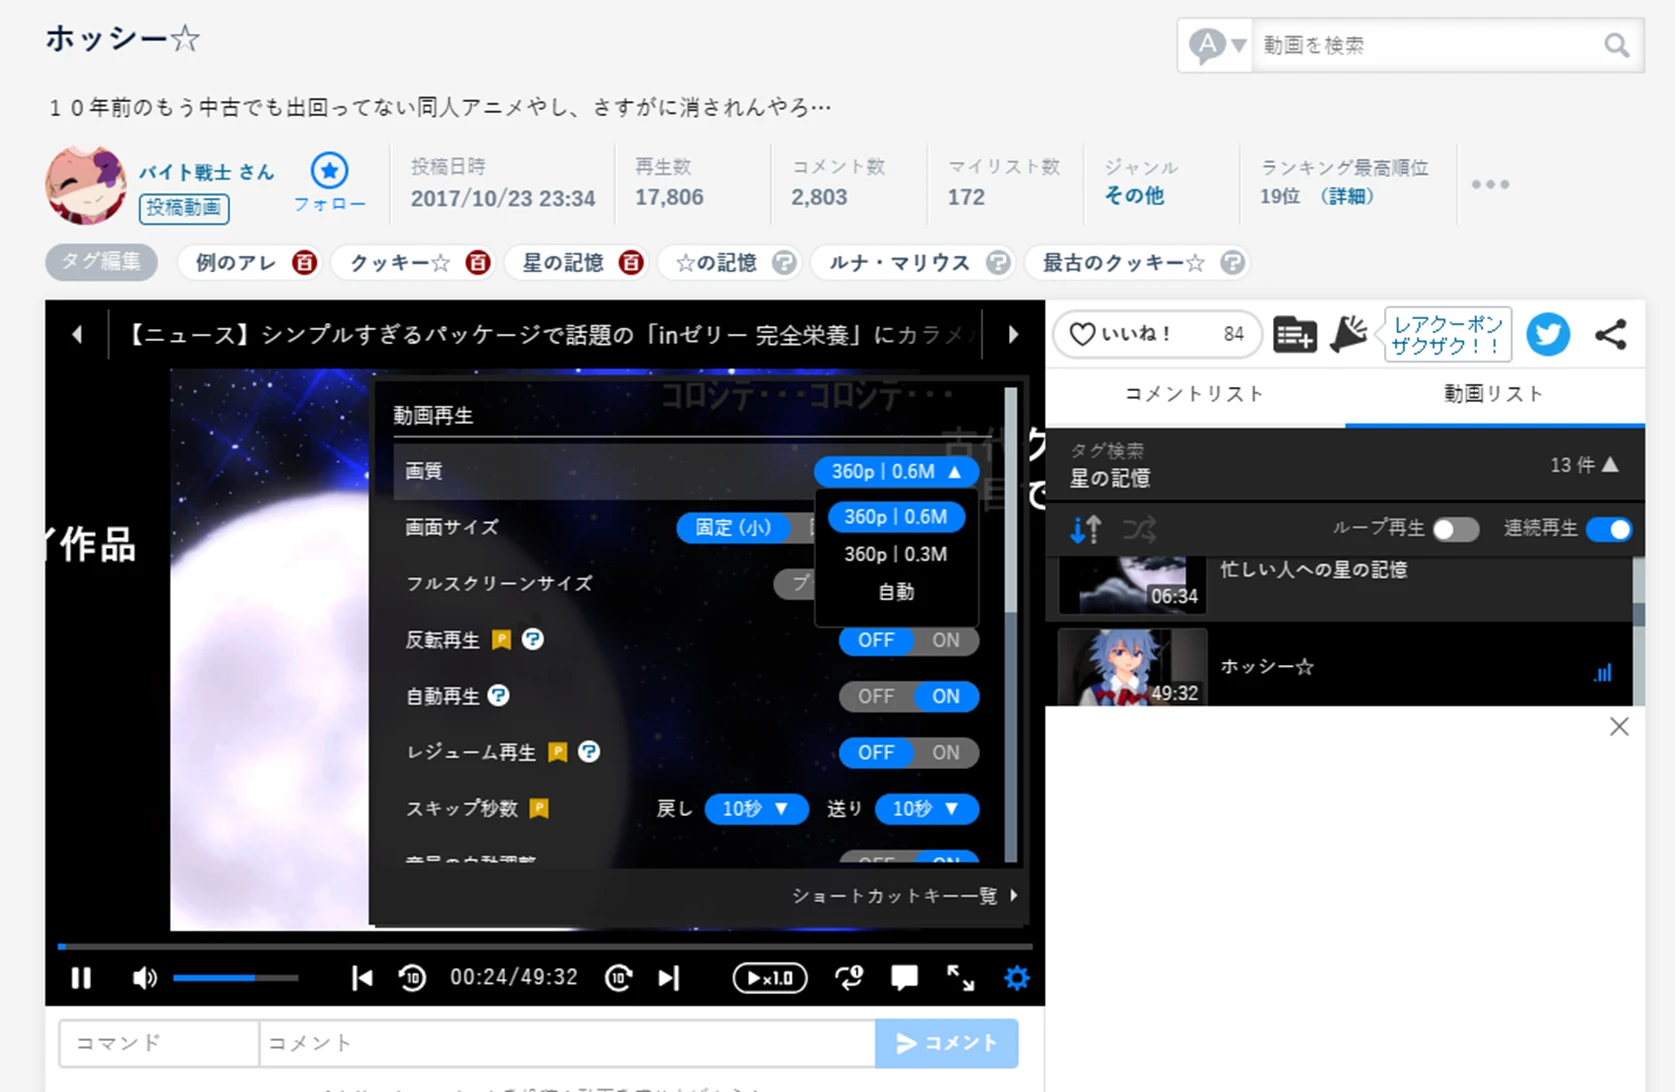This screenshot has height=1092, width=1675.
Task: Set 反転再生 to OFF
Action: 875,640
